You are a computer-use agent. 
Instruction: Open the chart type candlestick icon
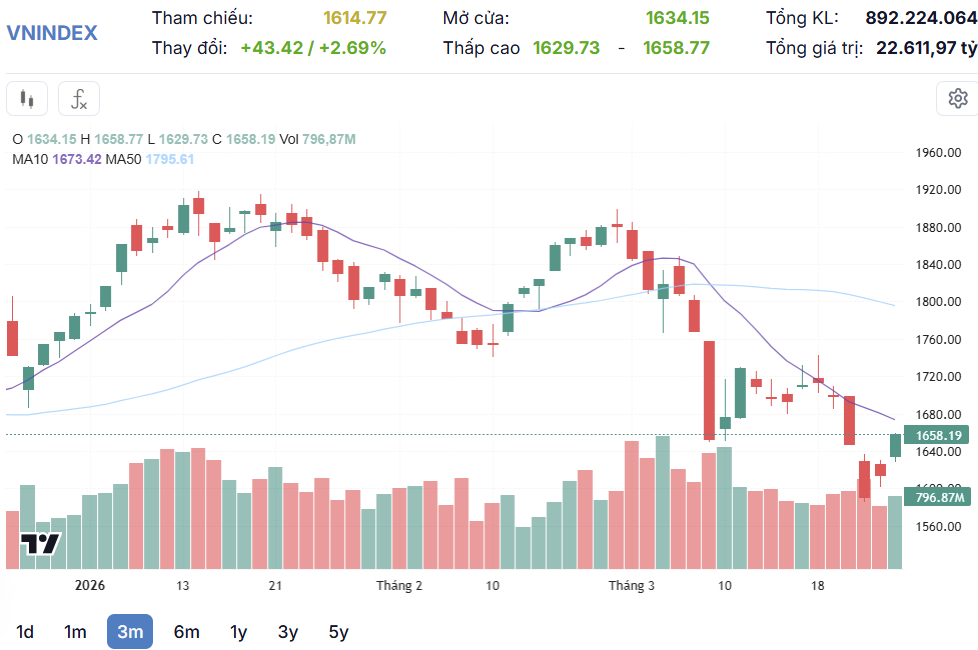(x=26, y=98)
